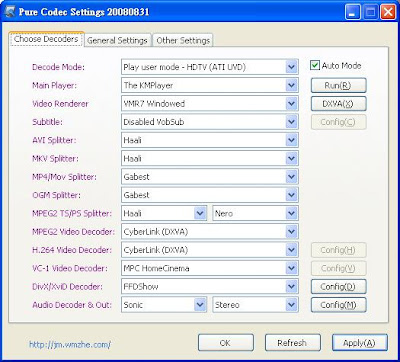Expand the Video Renderer dropdown
Viewport: 400px width, 362px height.
point(210,104)
